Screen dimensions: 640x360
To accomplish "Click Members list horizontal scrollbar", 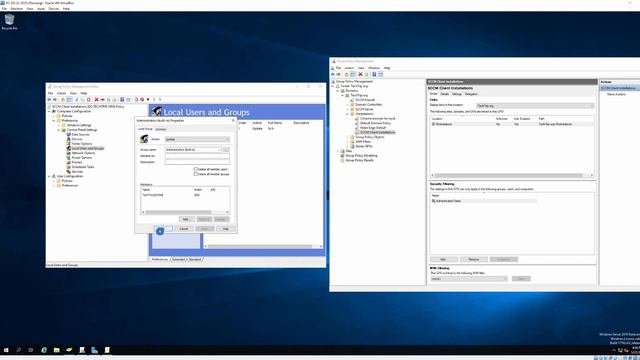I will [185, 212].
